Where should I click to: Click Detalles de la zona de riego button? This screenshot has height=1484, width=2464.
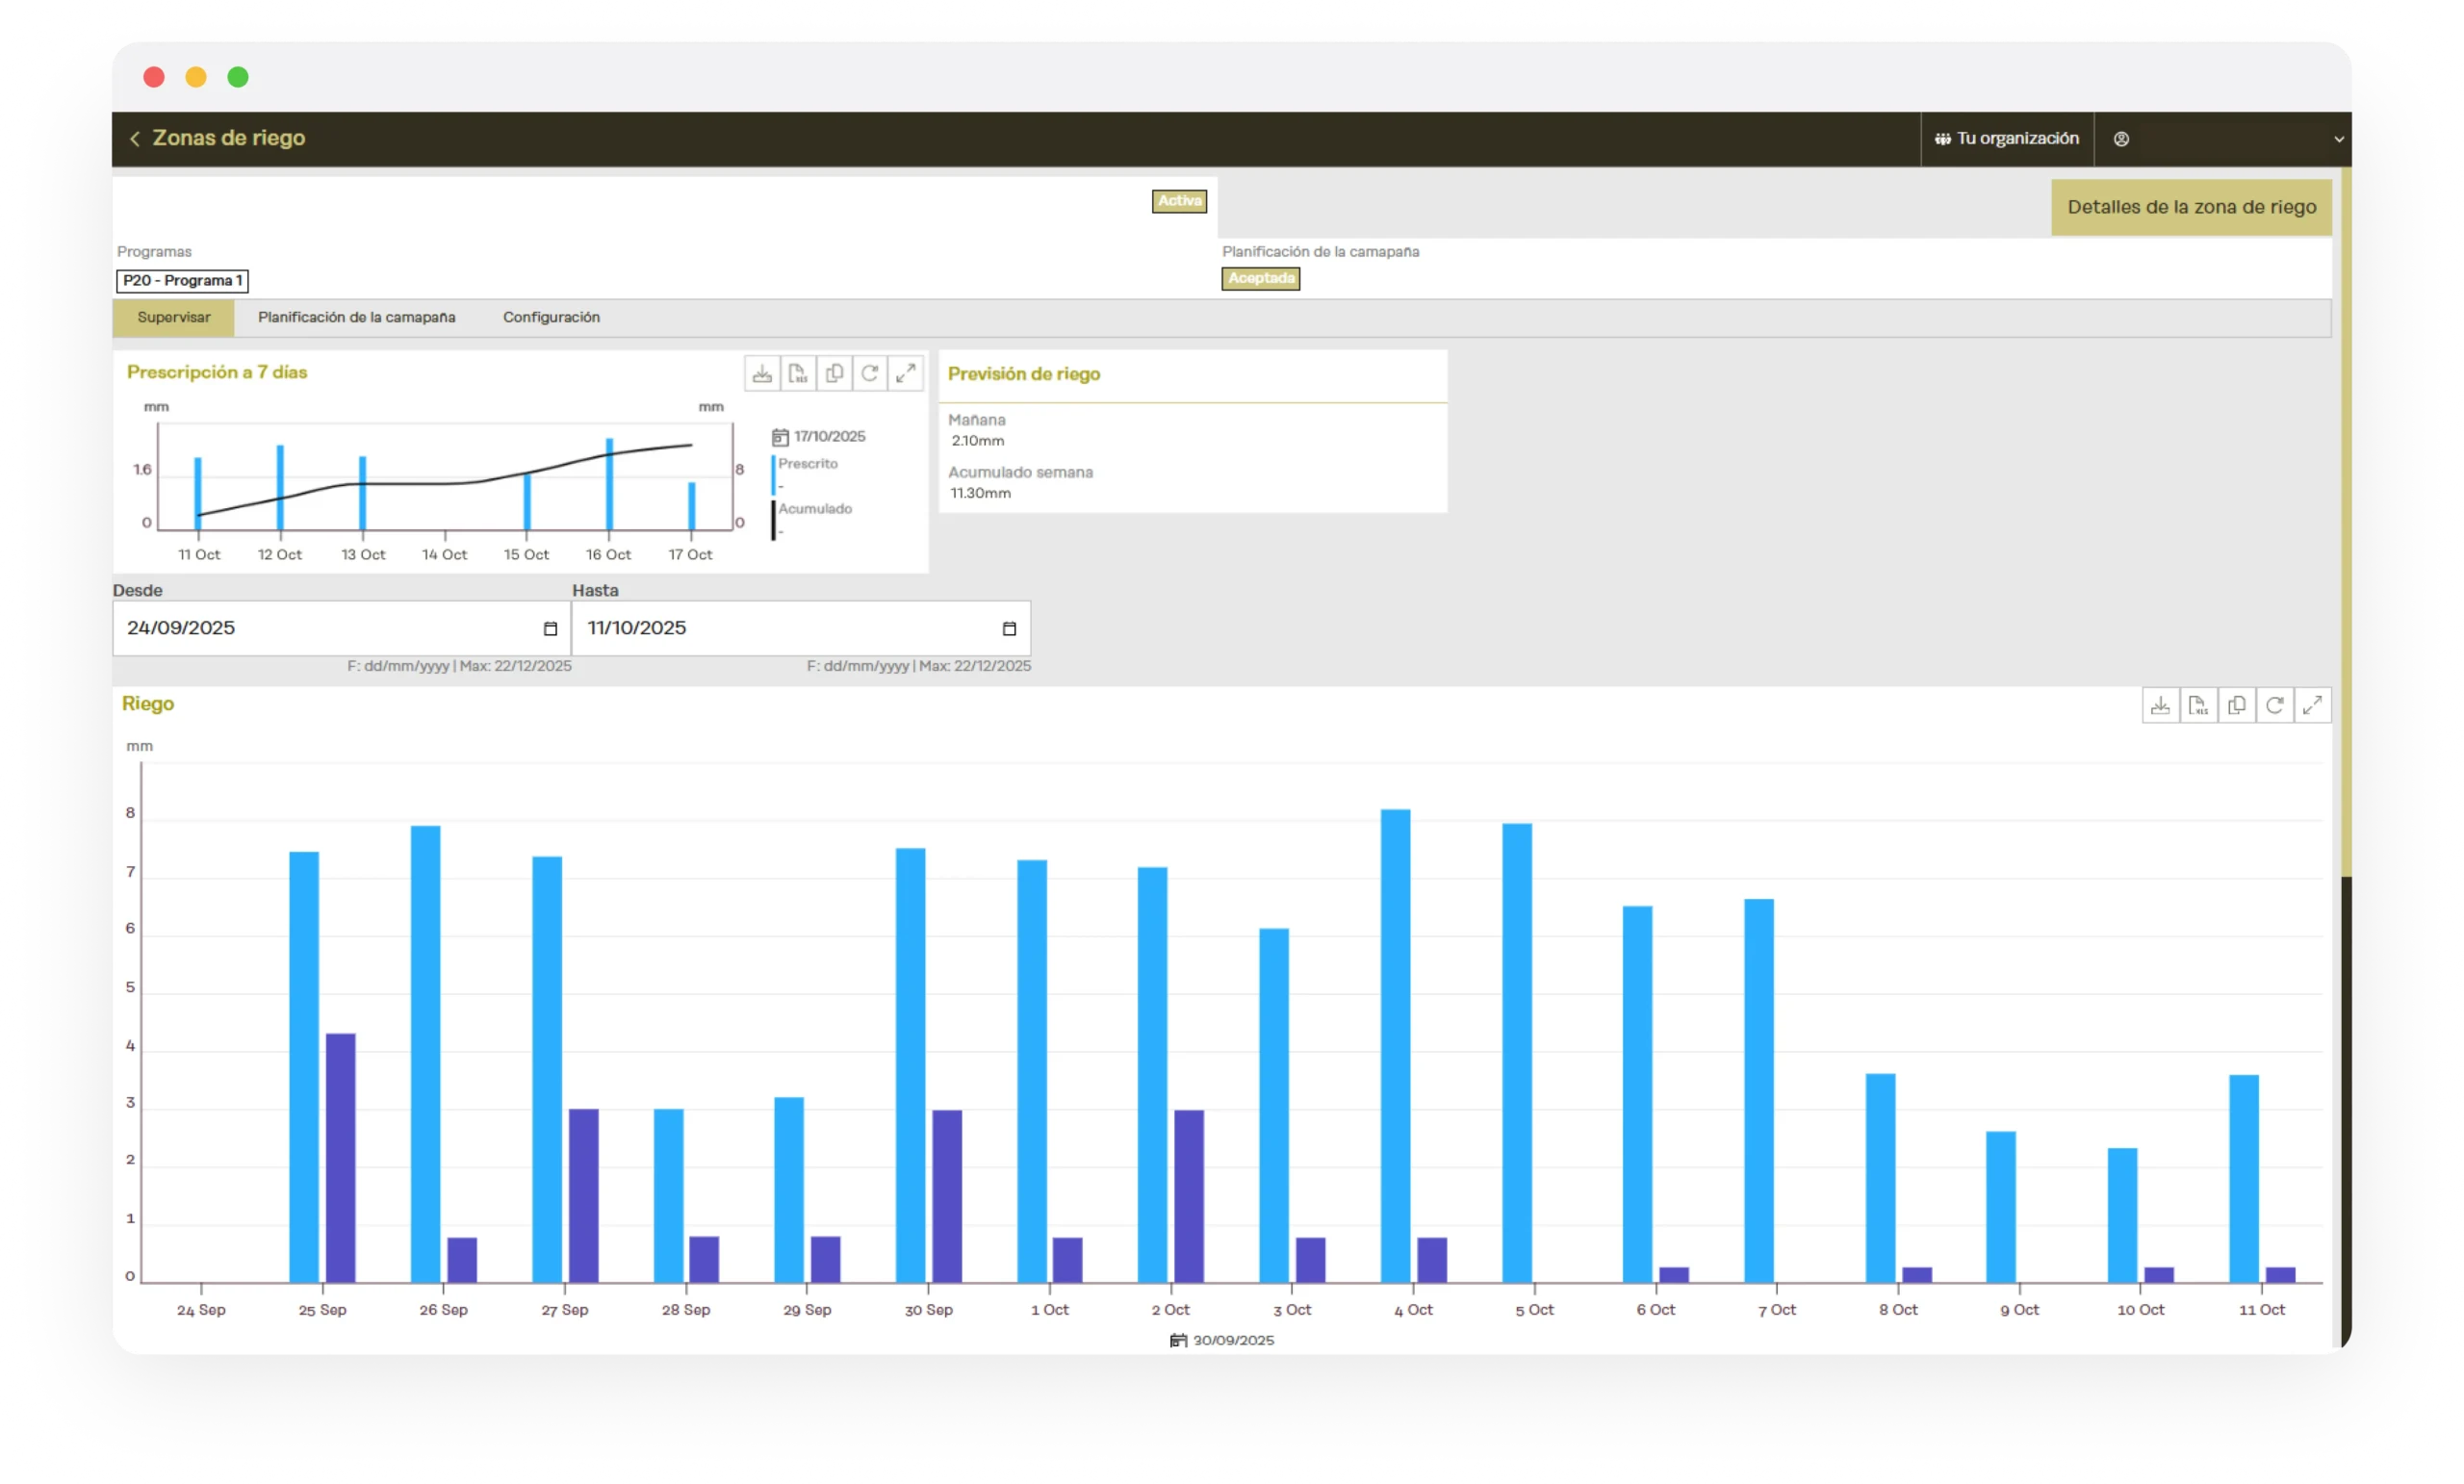pyautogui.click(x=2191, y=208)
